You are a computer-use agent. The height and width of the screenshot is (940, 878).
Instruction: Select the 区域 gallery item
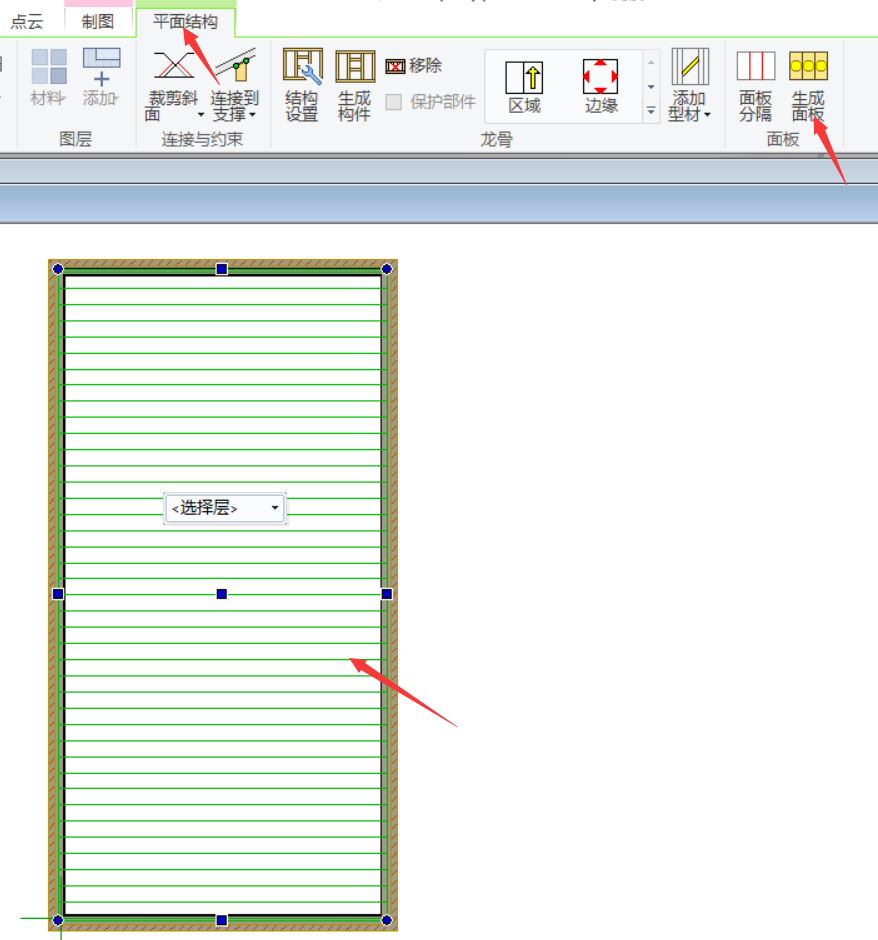pos(524,87)
